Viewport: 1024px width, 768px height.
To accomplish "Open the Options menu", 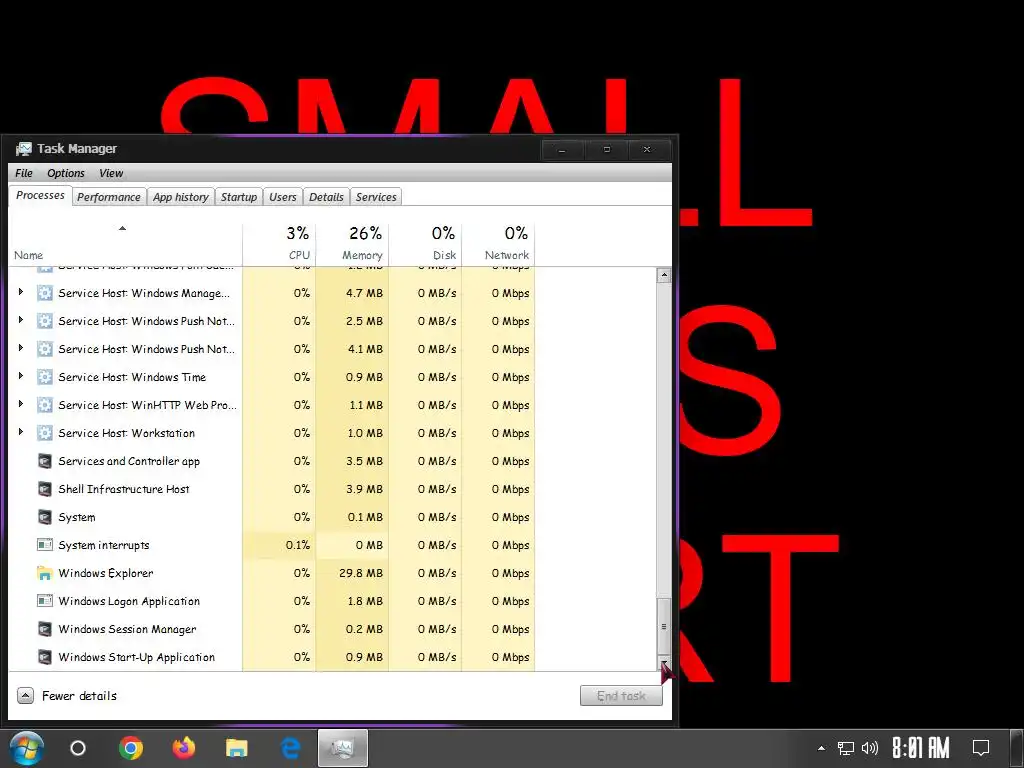I will tap(65, 173).
